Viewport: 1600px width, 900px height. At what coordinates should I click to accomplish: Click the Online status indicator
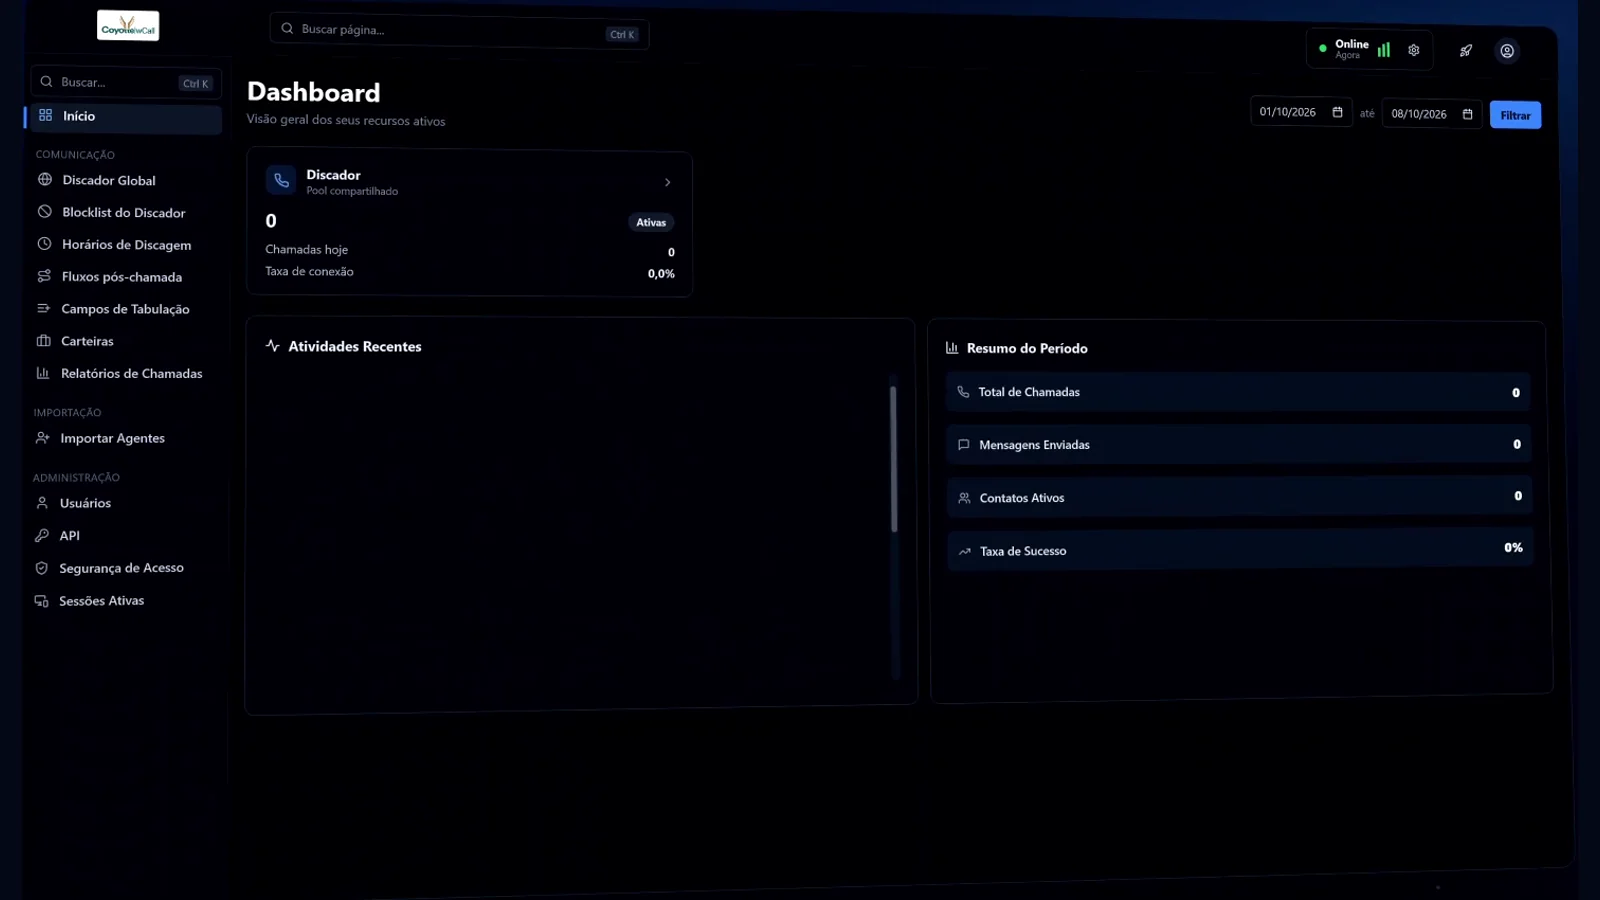click(1343, 48)
